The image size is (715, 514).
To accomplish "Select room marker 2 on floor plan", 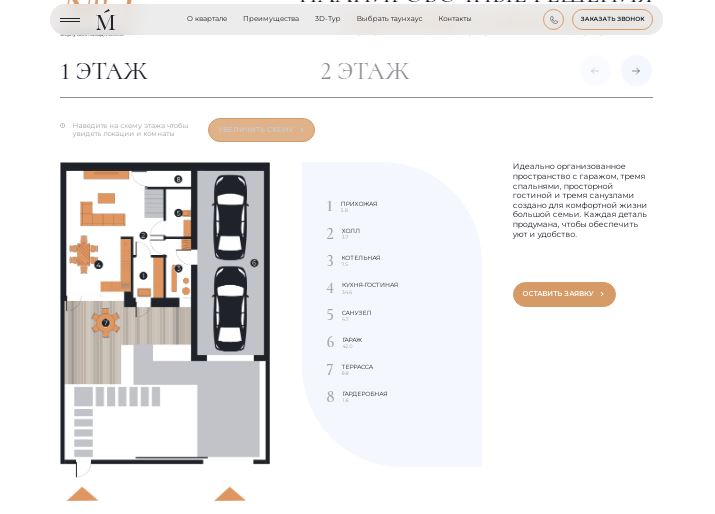I will point(143,235).
